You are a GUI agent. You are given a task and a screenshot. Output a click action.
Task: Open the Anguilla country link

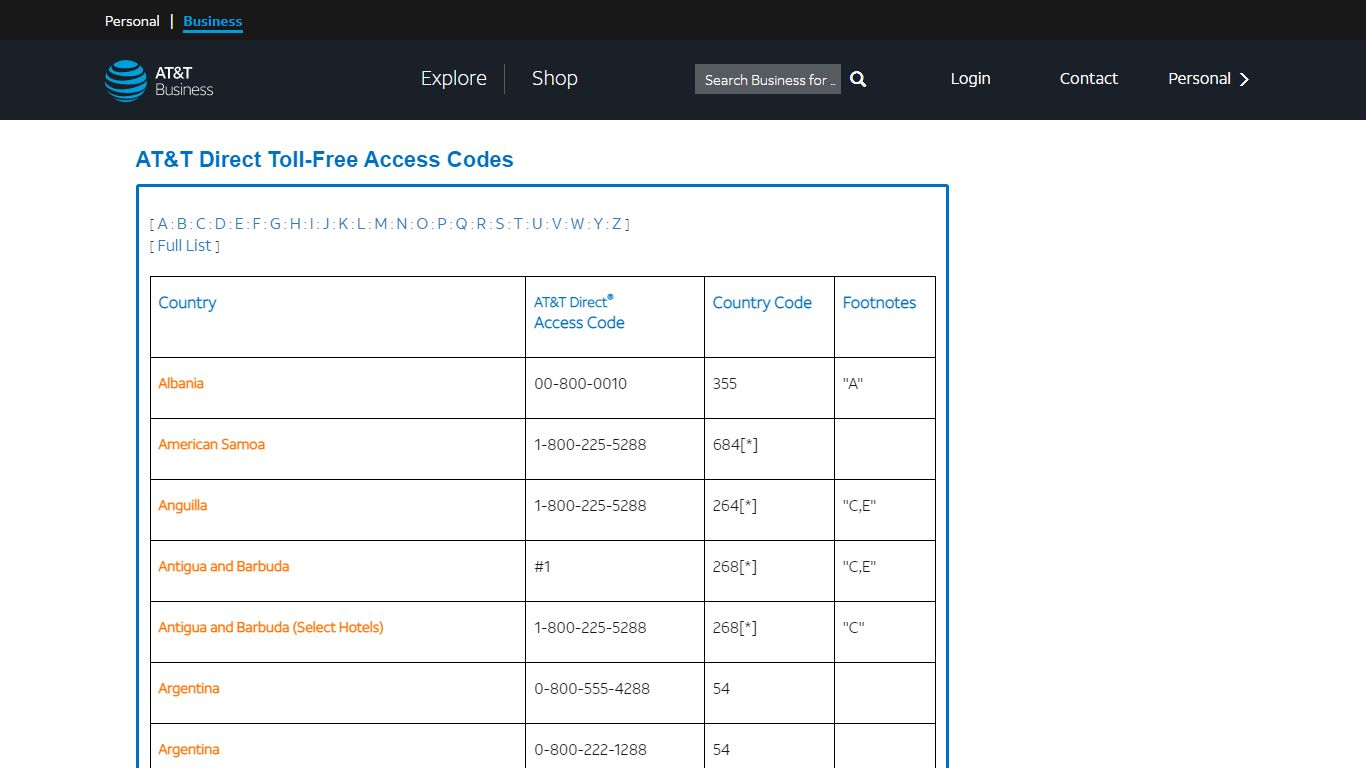(183, 505)
